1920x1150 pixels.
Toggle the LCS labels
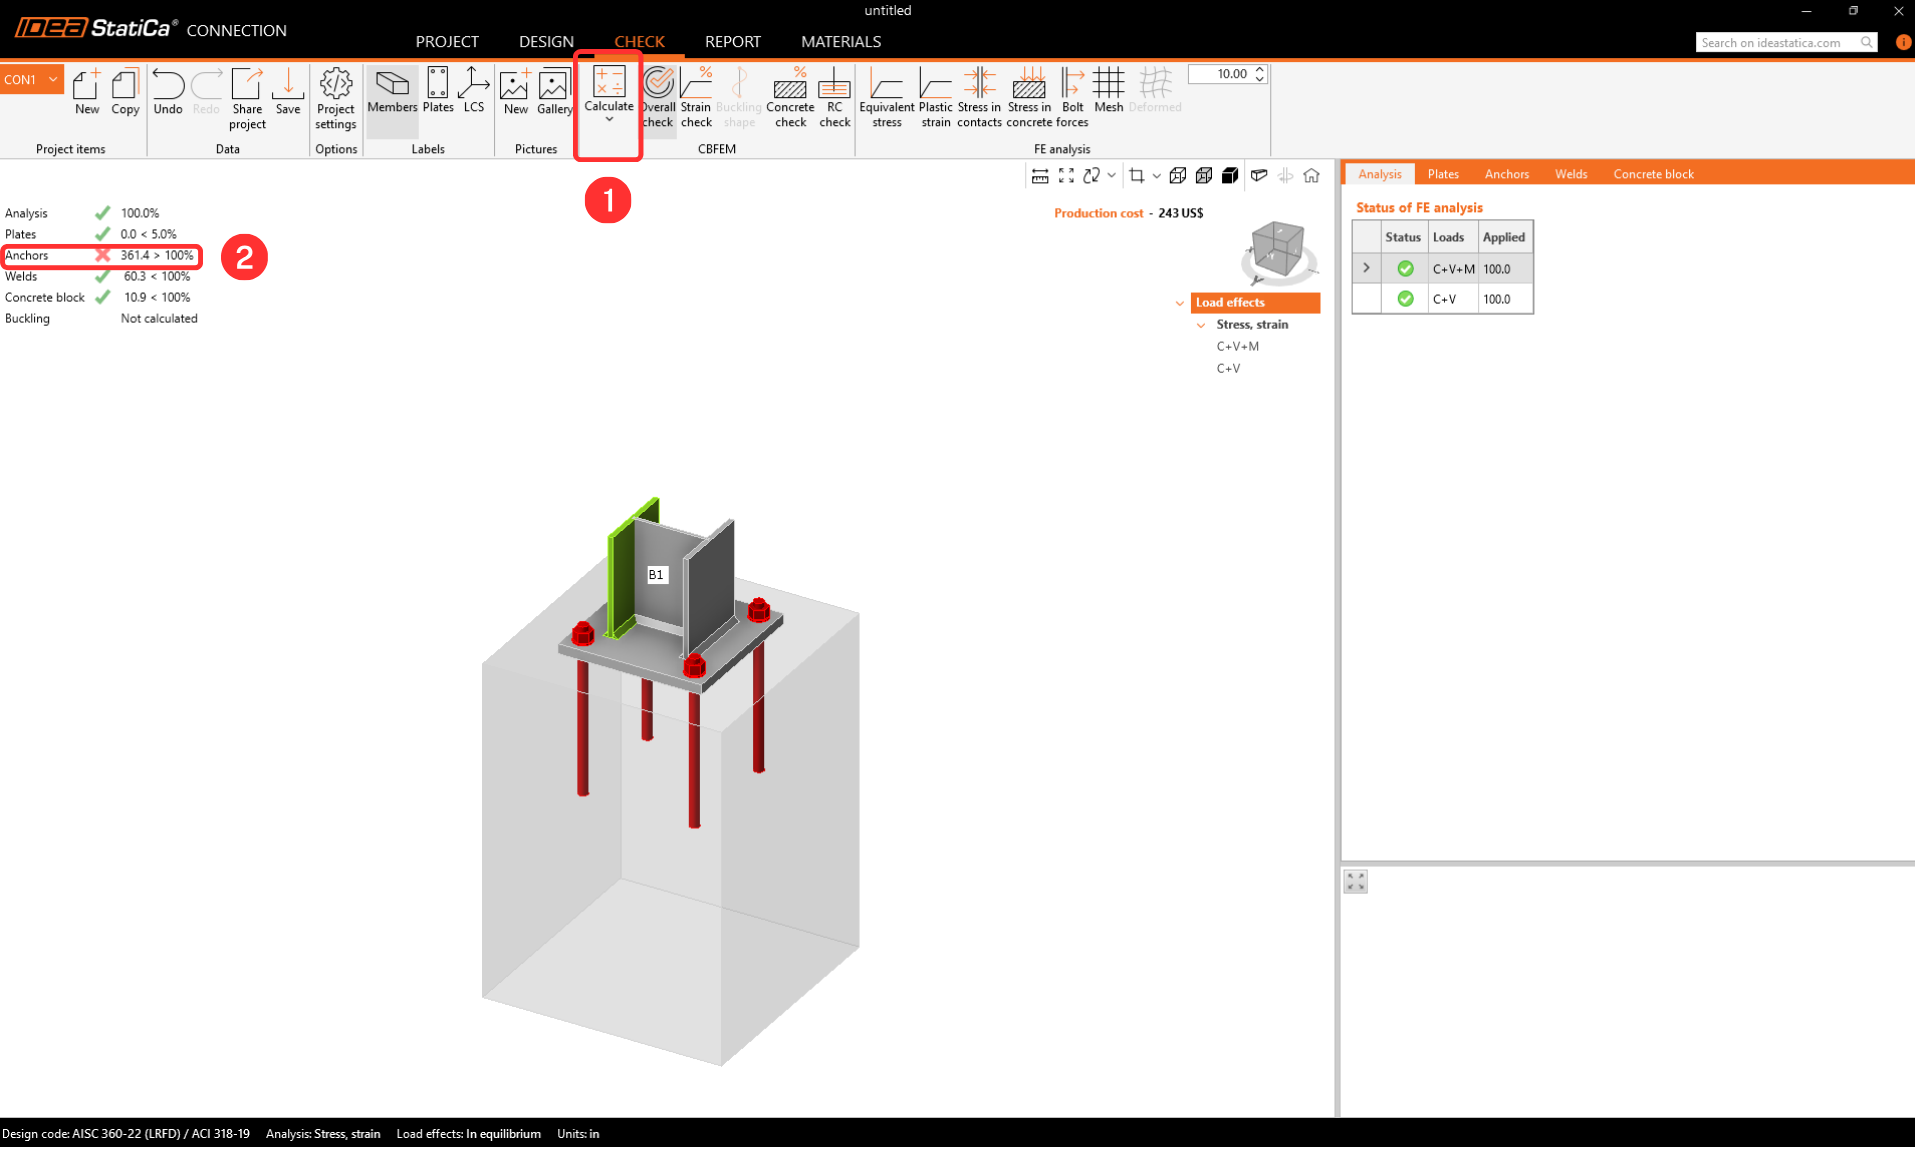tap(473, 90)
